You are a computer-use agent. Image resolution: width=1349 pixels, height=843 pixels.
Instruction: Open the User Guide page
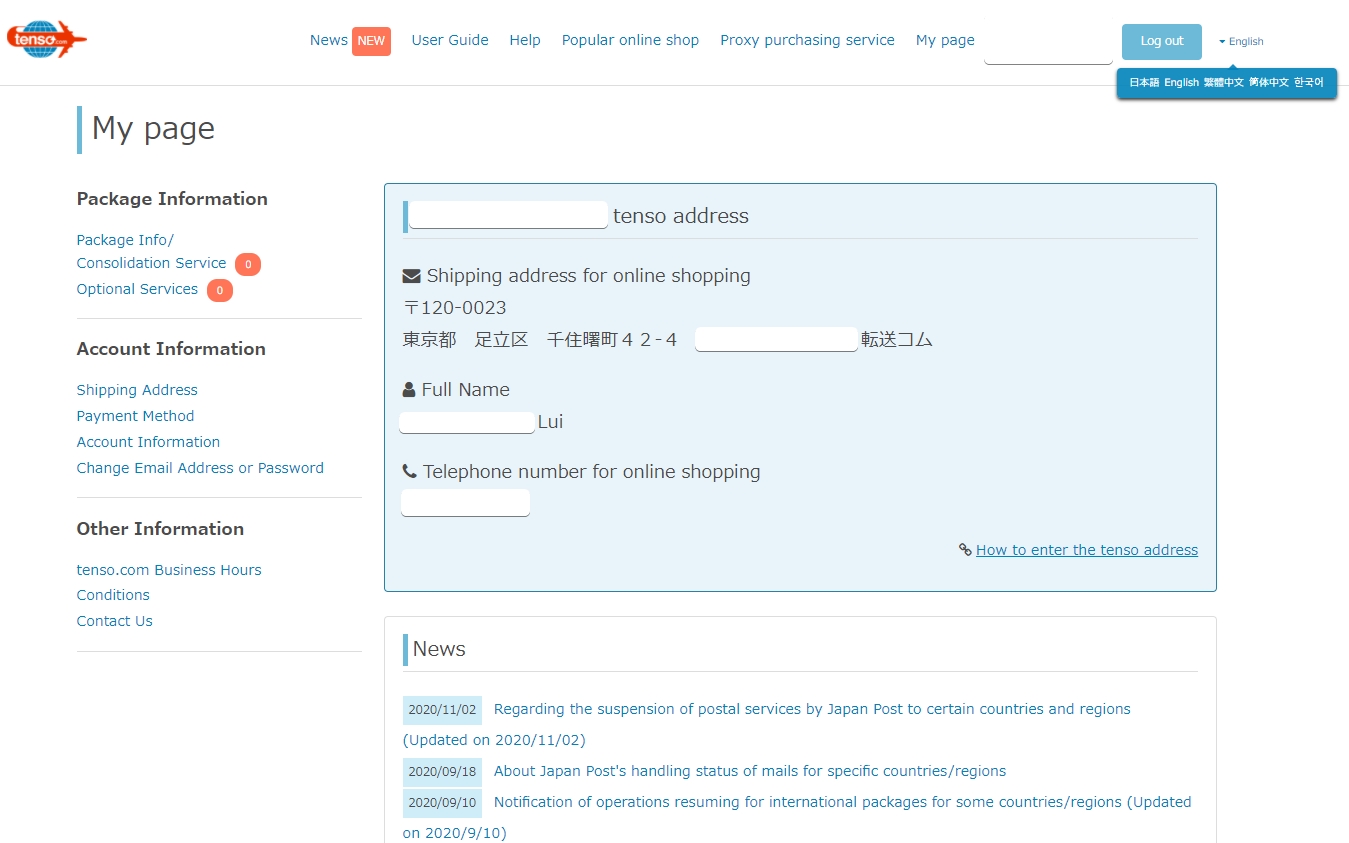tap(450, 40)
